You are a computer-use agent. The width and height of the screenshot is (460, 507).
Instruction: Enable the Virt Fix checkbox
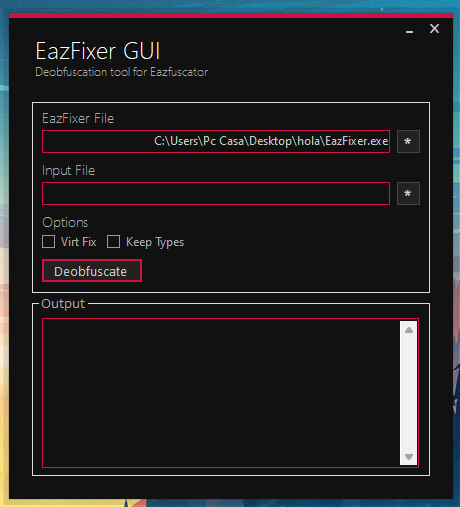[49, 242]
